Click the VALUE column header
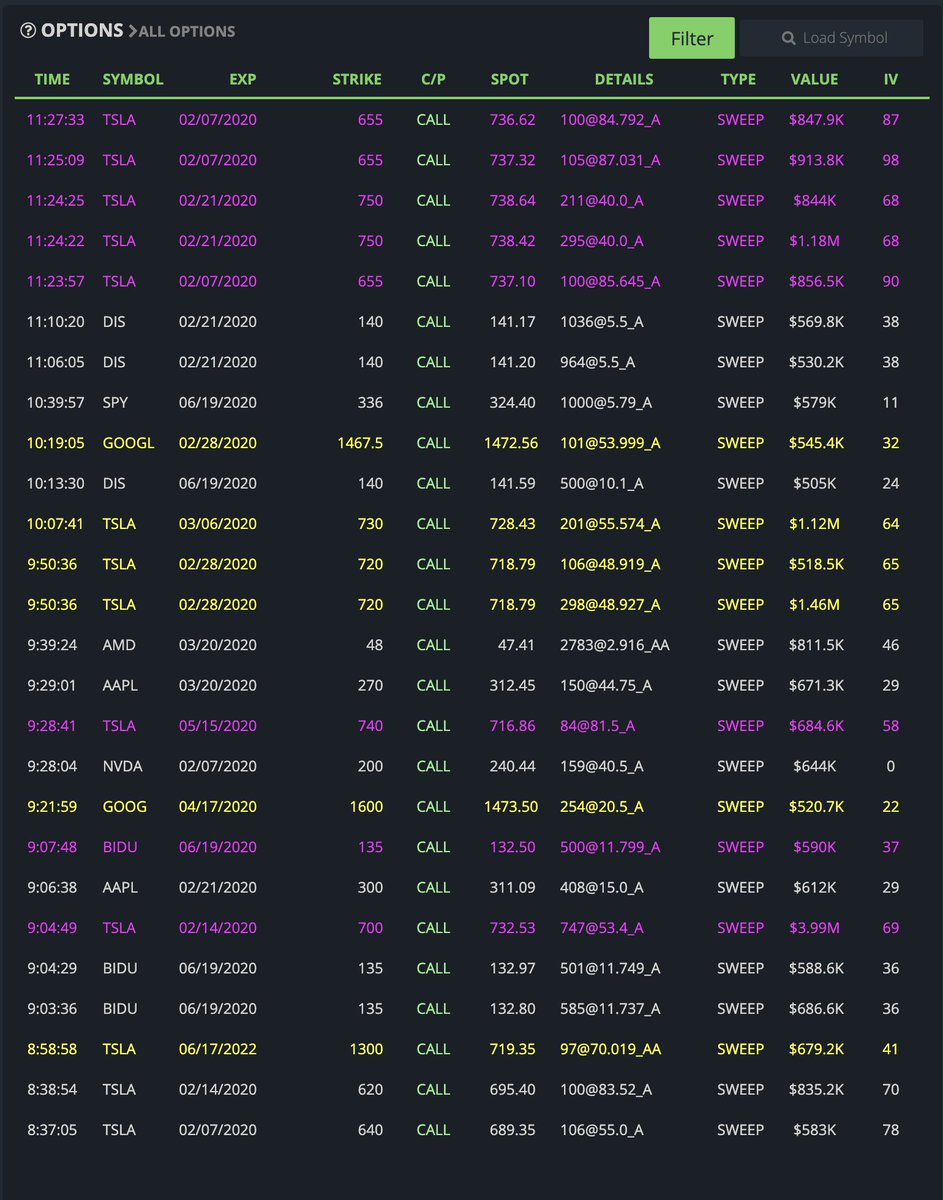943x1200 pixels. click(815, 79)
